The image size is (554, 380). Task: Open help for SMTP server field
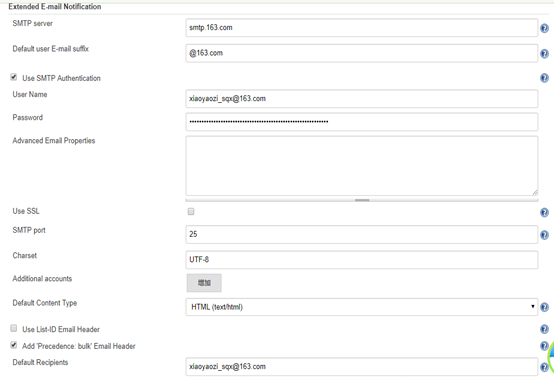point(544,28)
